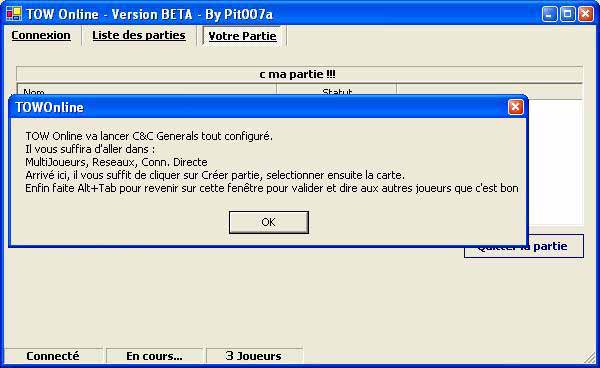Click the Connecté status bar panel
Screen dimensions: 600x368
pos(53,356)
